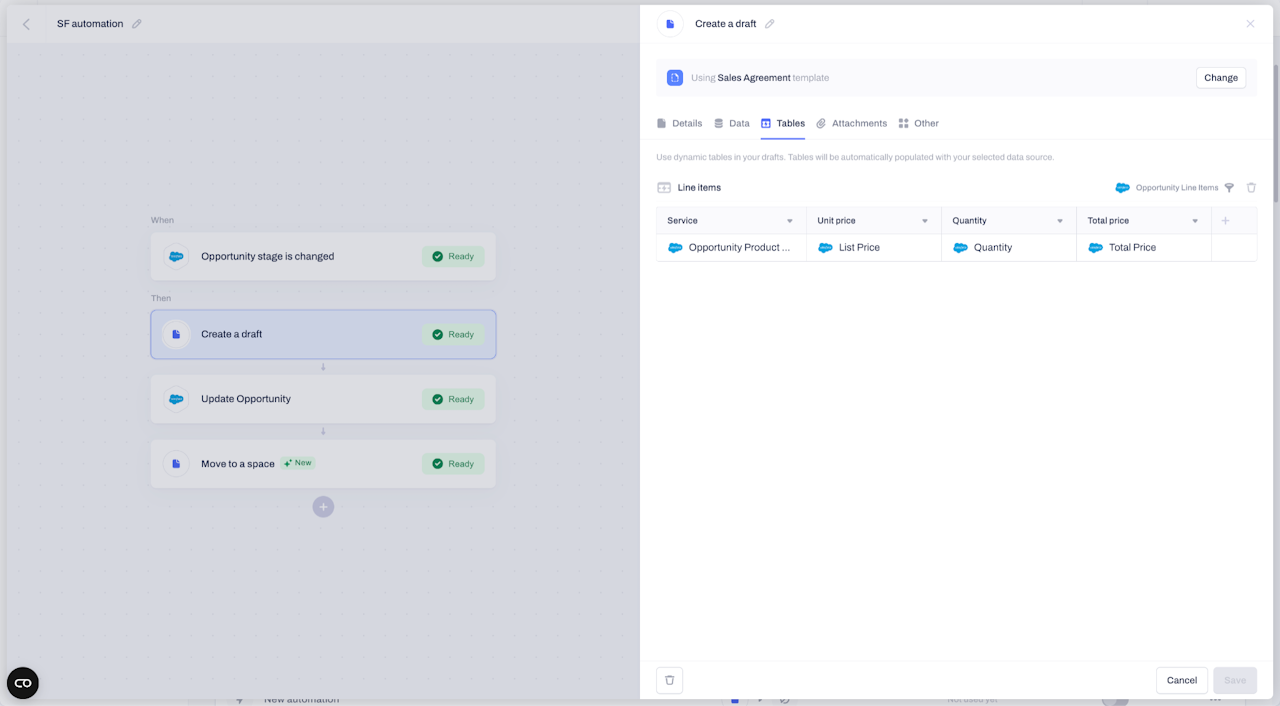Expand the Total price column dropdown

[x=1195, y=221]
